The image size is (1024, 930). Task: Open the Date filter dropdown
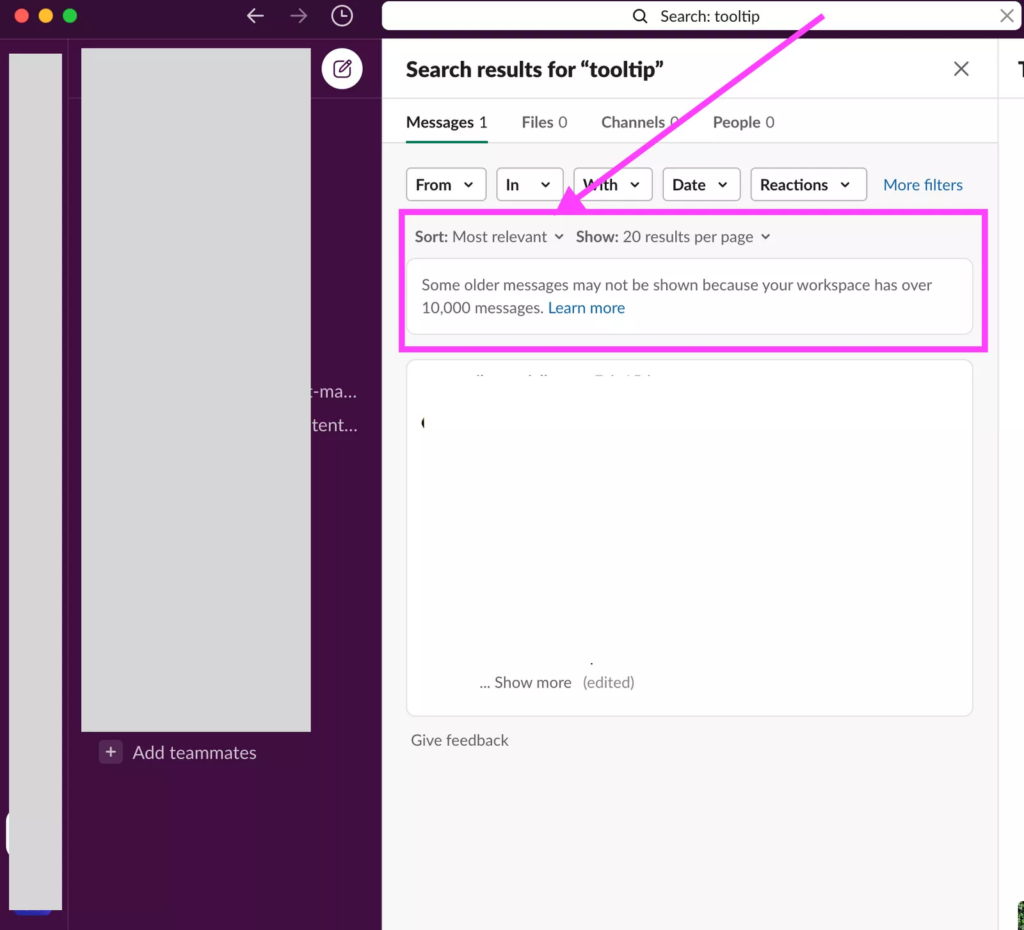701,185
